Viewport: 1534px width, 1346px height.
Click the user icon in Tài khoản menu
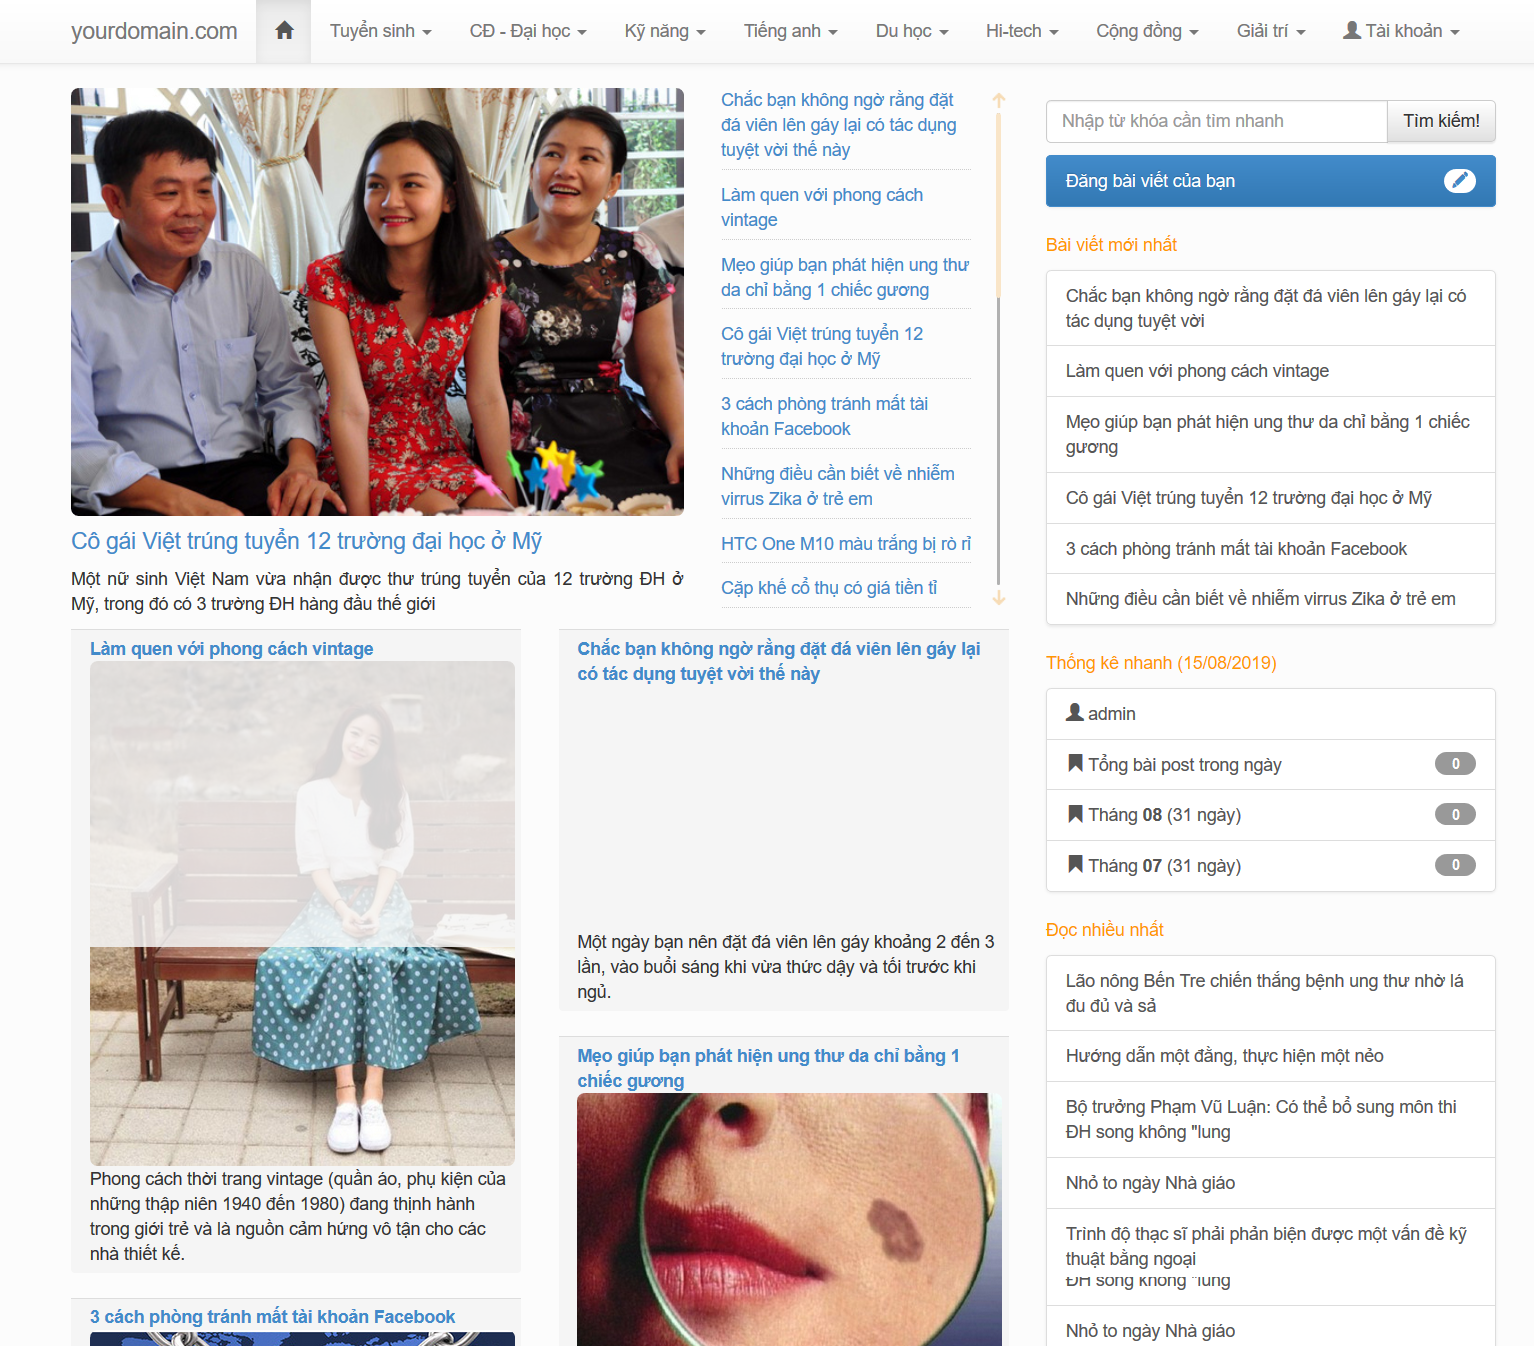point(1351,30)
